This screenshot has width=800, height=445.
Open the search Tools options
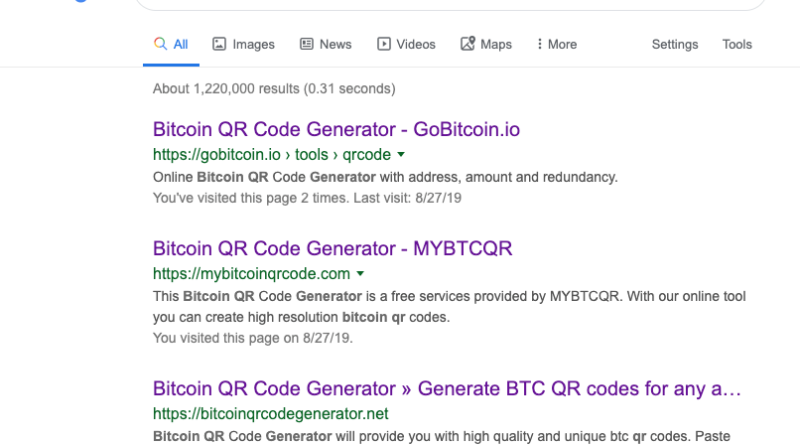[737, 44]
